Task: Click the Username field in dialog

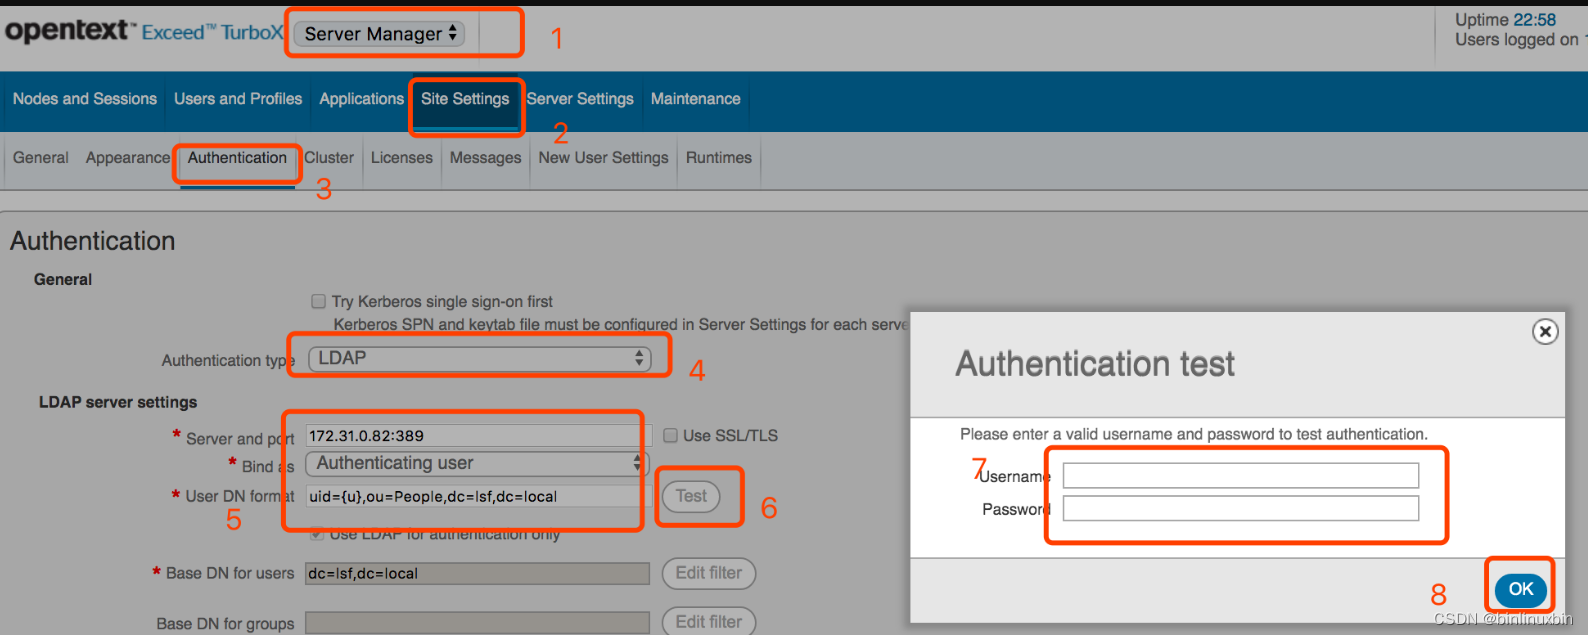Action: tap(1241, 475)
